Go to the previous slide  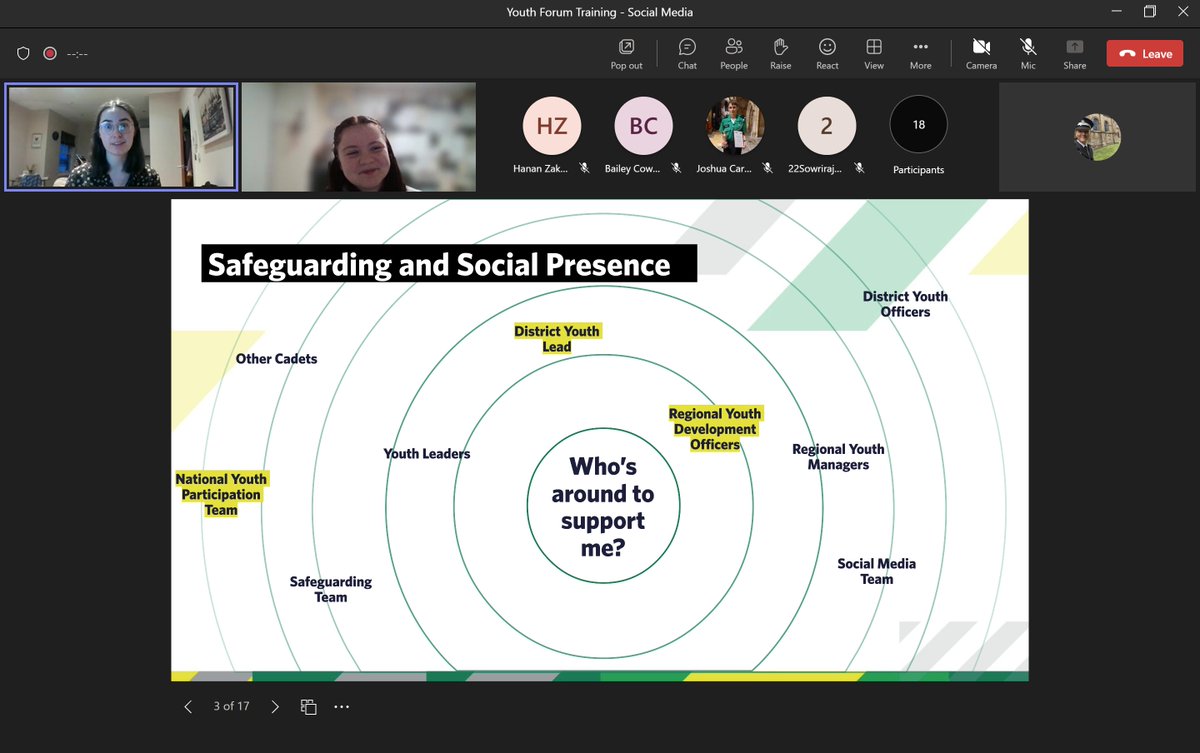point(188,706)
